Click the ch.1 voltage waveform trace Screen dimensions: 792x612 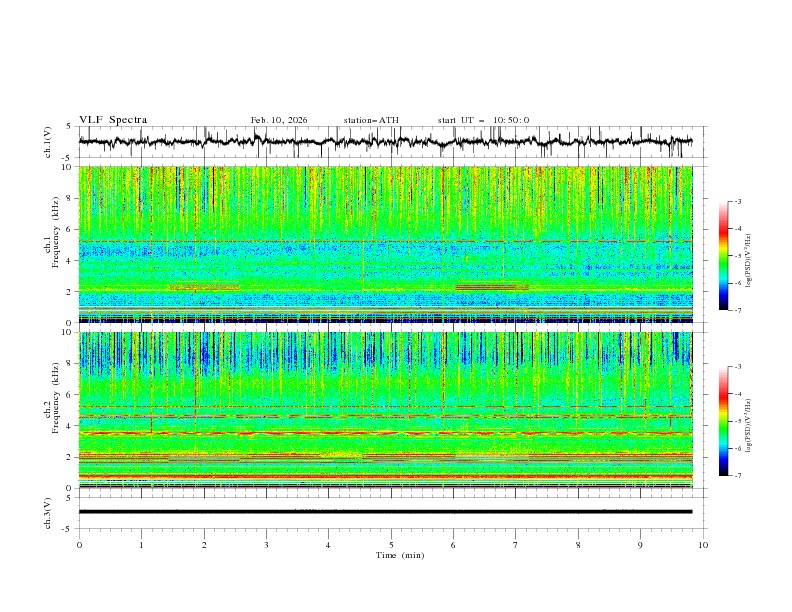(385, 142)
